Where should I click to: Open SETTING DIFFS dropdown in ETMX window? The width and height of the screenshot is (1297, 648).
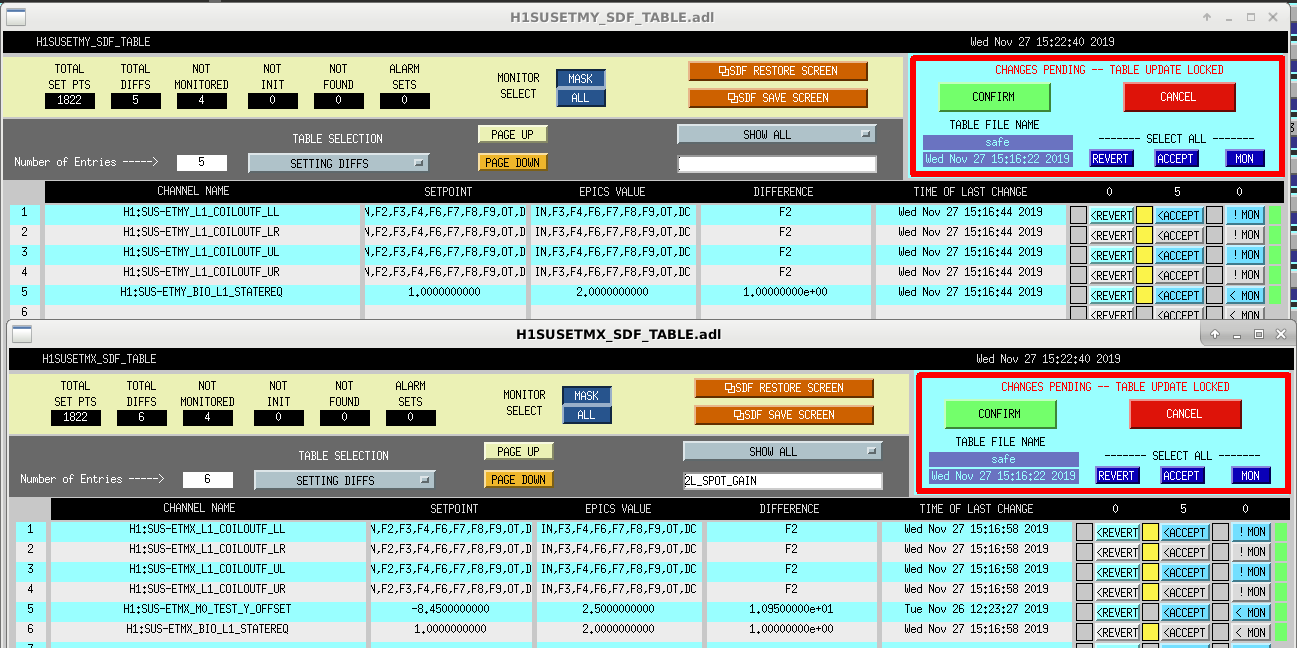[344, 480]
